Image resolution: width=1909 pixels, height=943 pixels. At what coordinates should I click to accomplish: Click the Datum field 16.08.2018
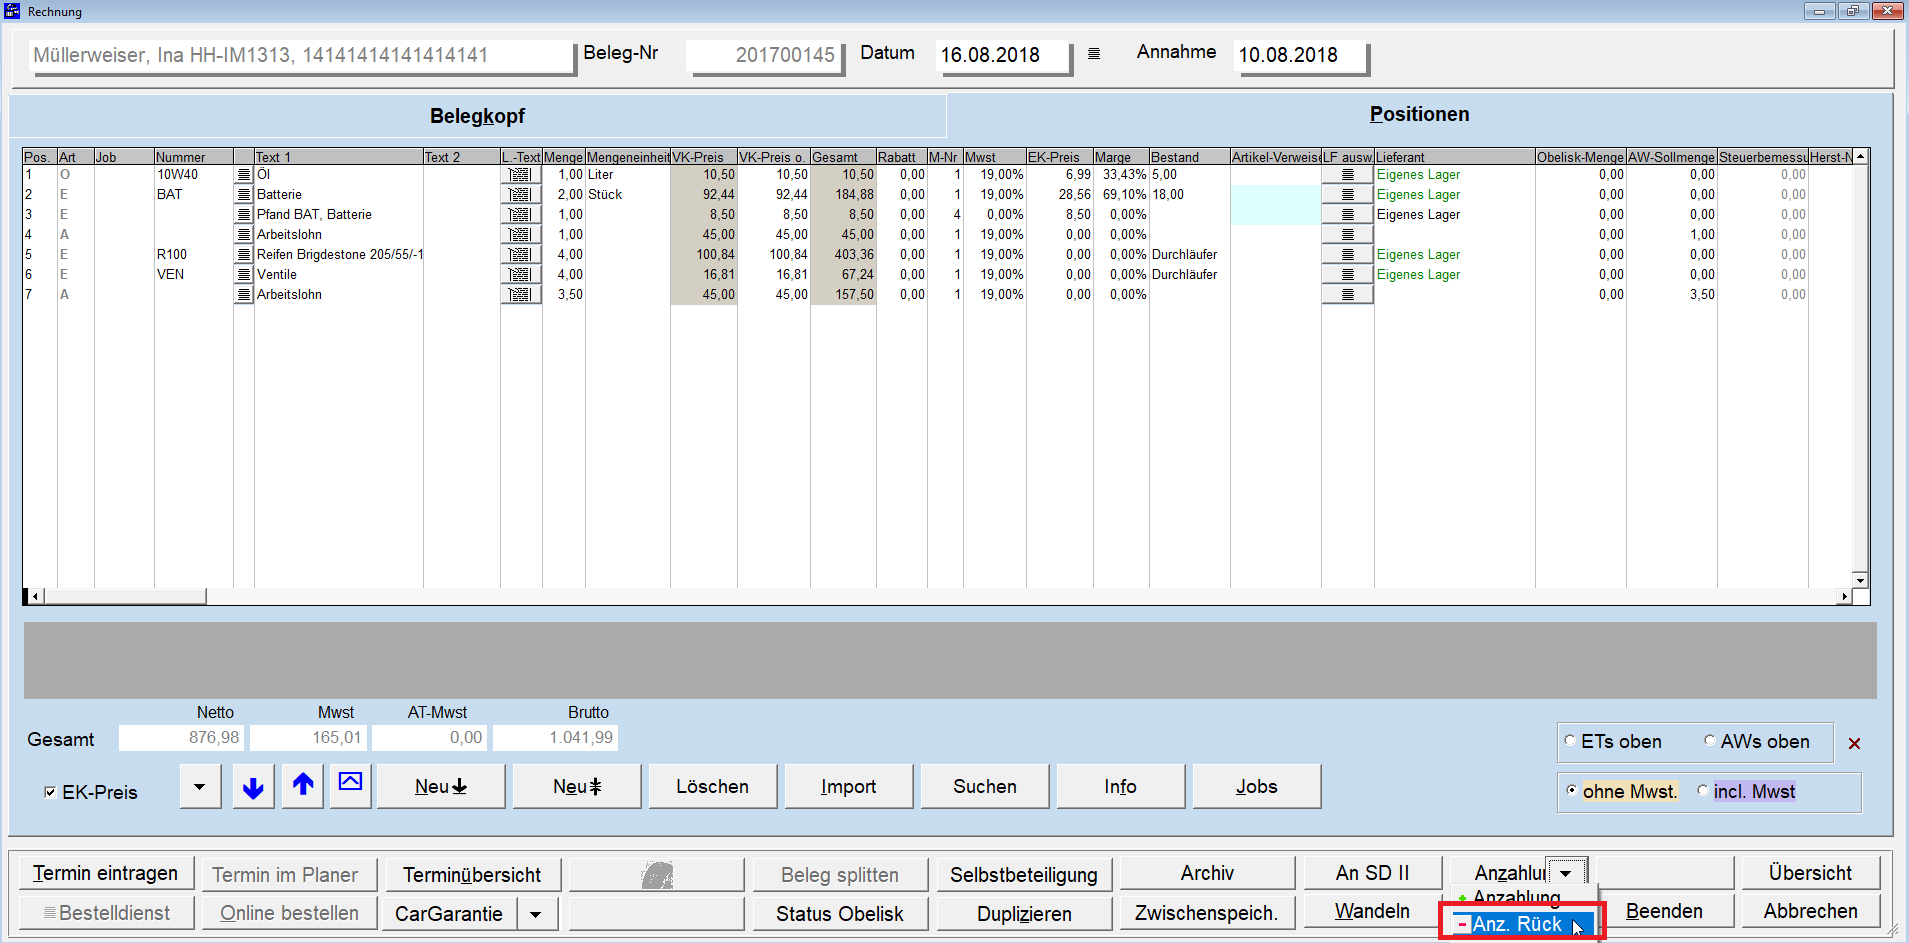(x=1002, y=55)
